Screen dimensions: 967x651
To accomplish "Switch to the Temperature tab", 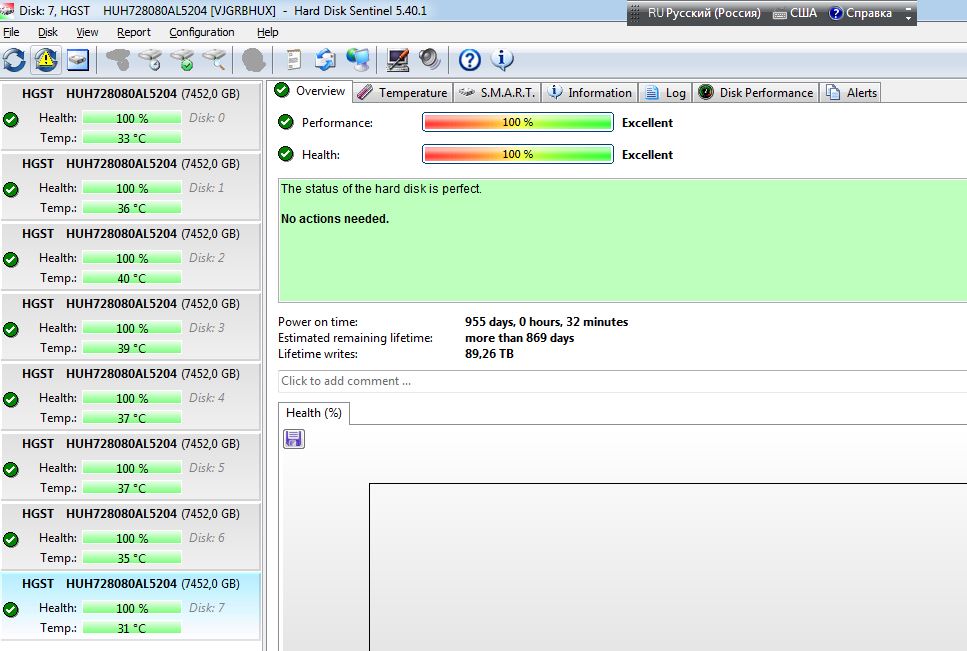I will click(403, 92).
